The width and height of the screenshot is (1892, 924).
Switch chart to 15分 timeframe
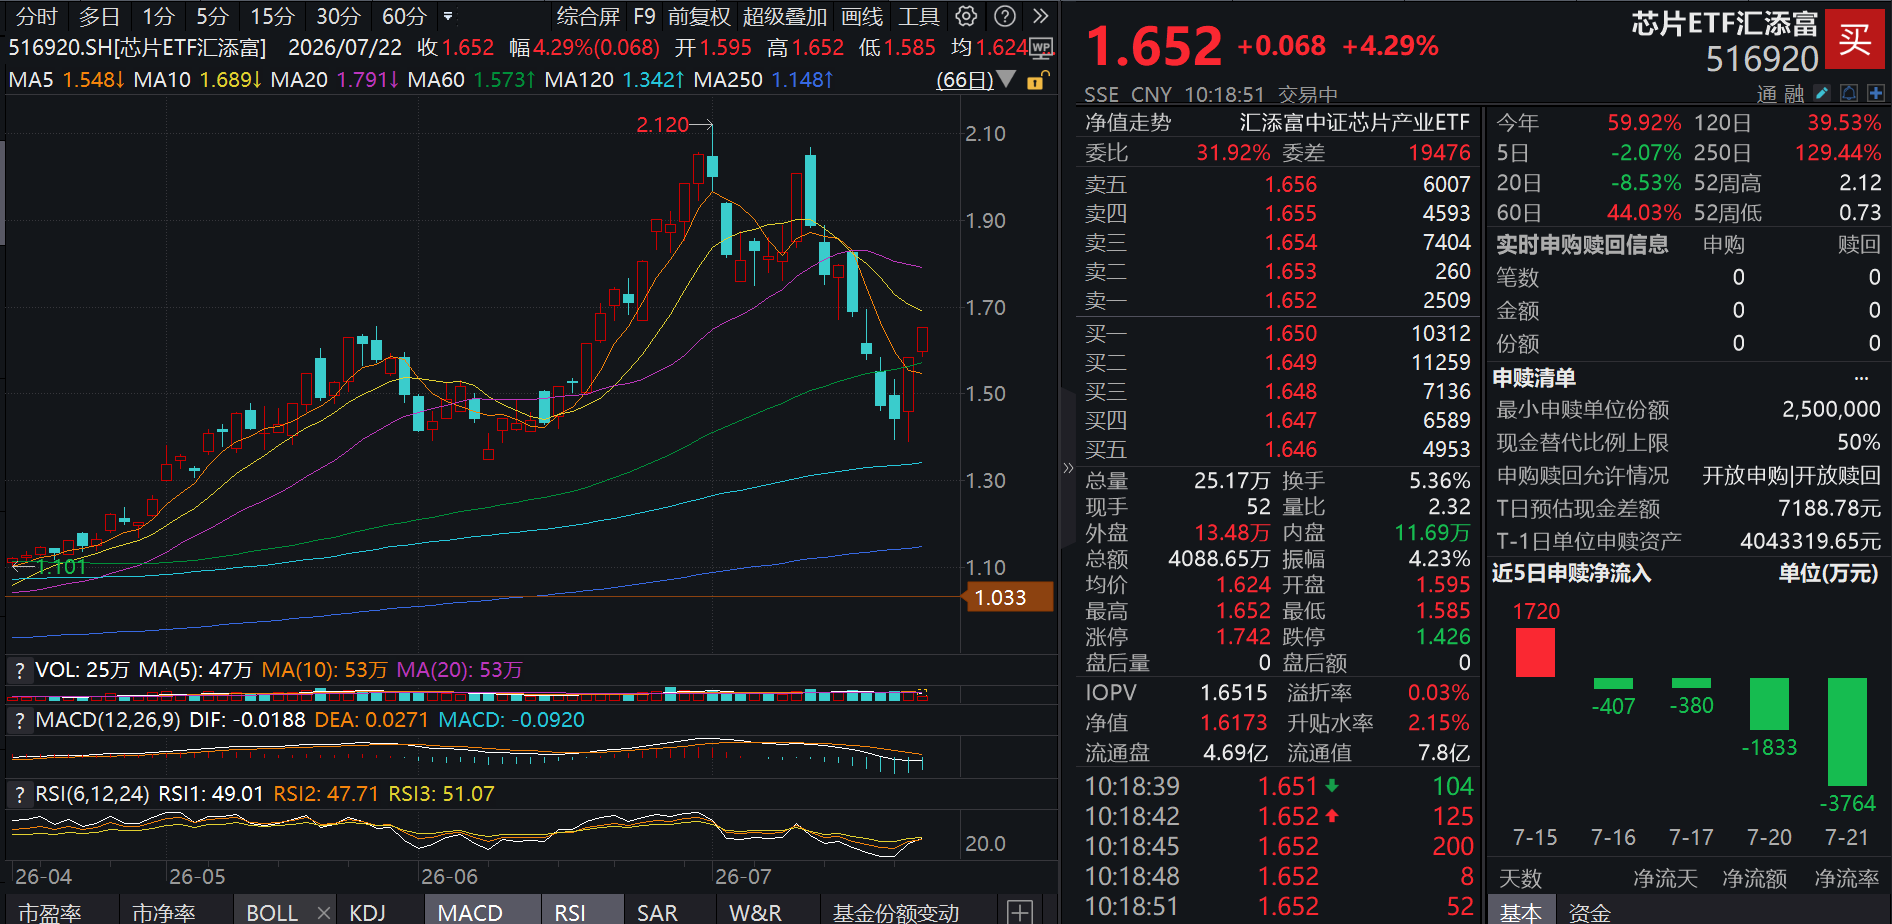pyautogui.click(x=272, y=17)
